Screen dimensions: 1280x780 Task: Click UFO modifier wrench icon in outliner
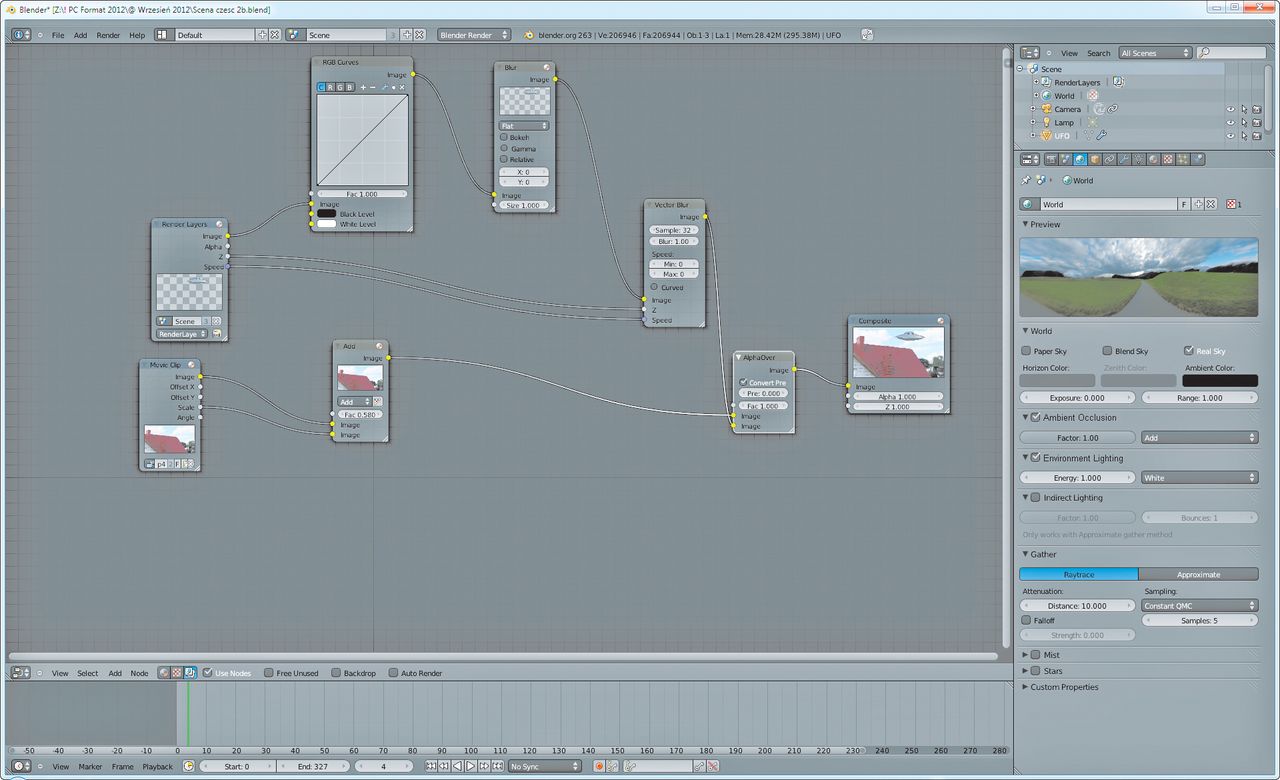click(1101, 135)
